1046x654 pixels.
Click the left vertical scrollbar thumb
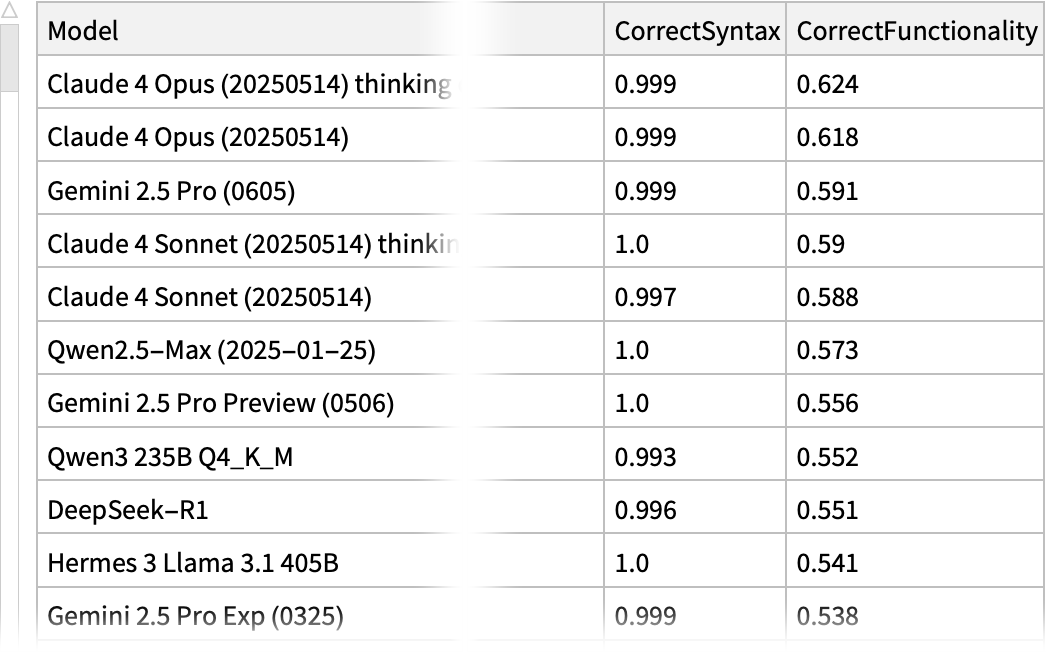[x=10, y=58]
